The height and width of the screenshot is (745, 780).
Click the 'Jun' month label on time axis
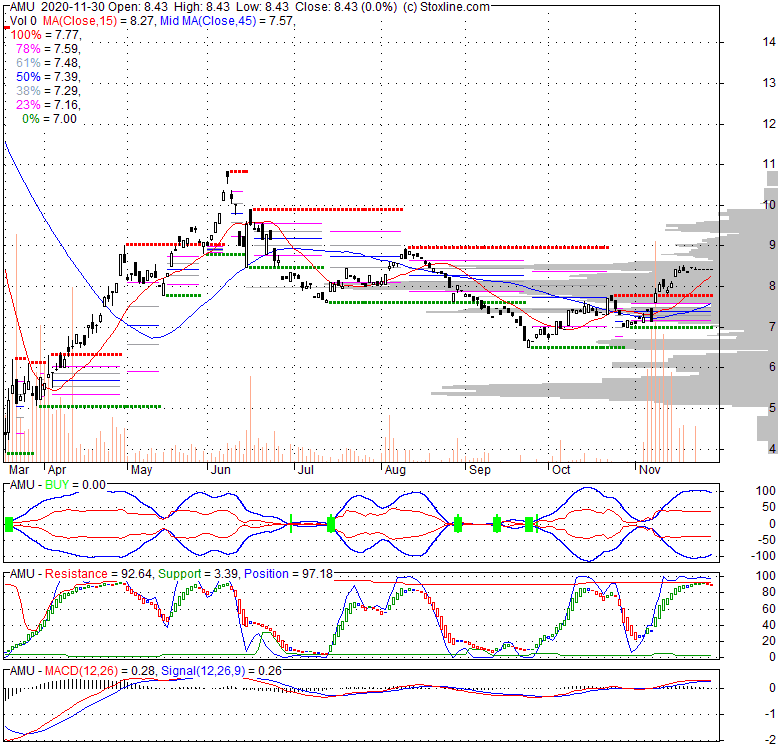[220, 470]
